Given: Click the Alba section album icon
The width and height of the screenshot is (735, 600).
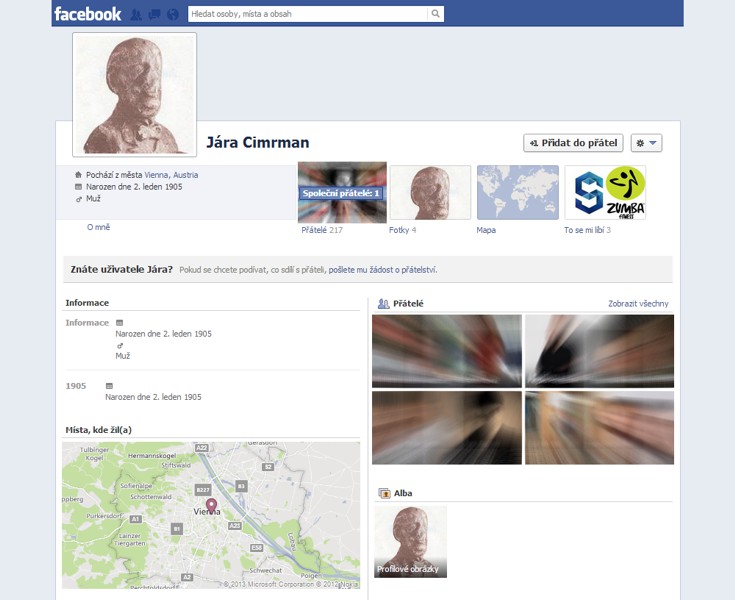Looking at the screenshot, I should (x=384, y=493).
